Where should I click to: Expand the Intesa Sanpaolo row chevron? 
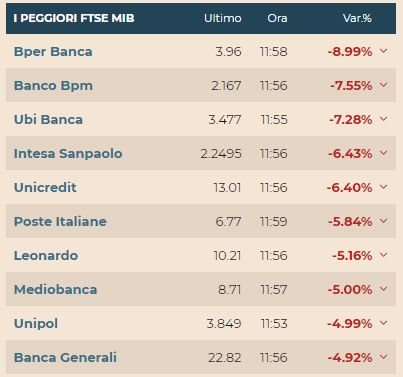384,153
